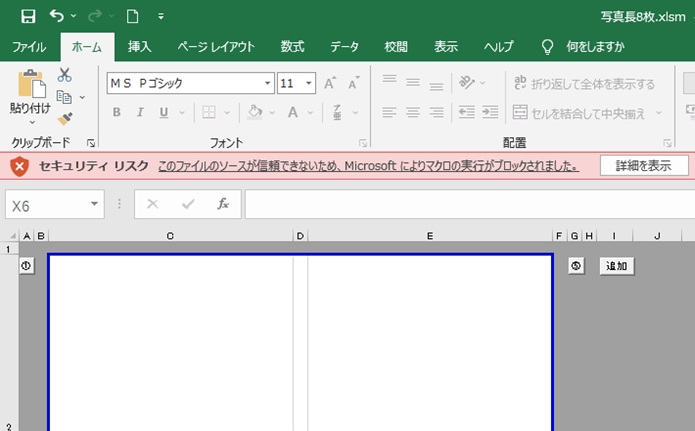Expand the font size dropdown
The height and width of the screenshot is (431, 695).
(x=309, y=83)
